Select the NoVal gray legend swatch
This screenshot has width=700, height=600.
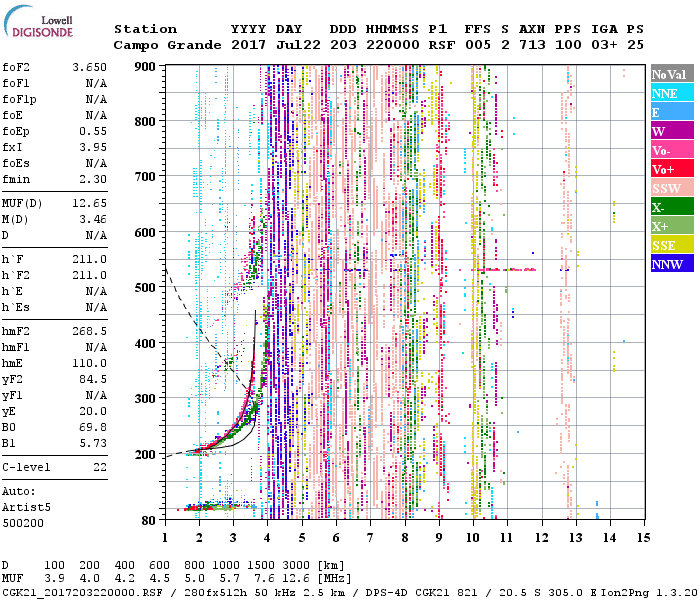coord(671,74)
